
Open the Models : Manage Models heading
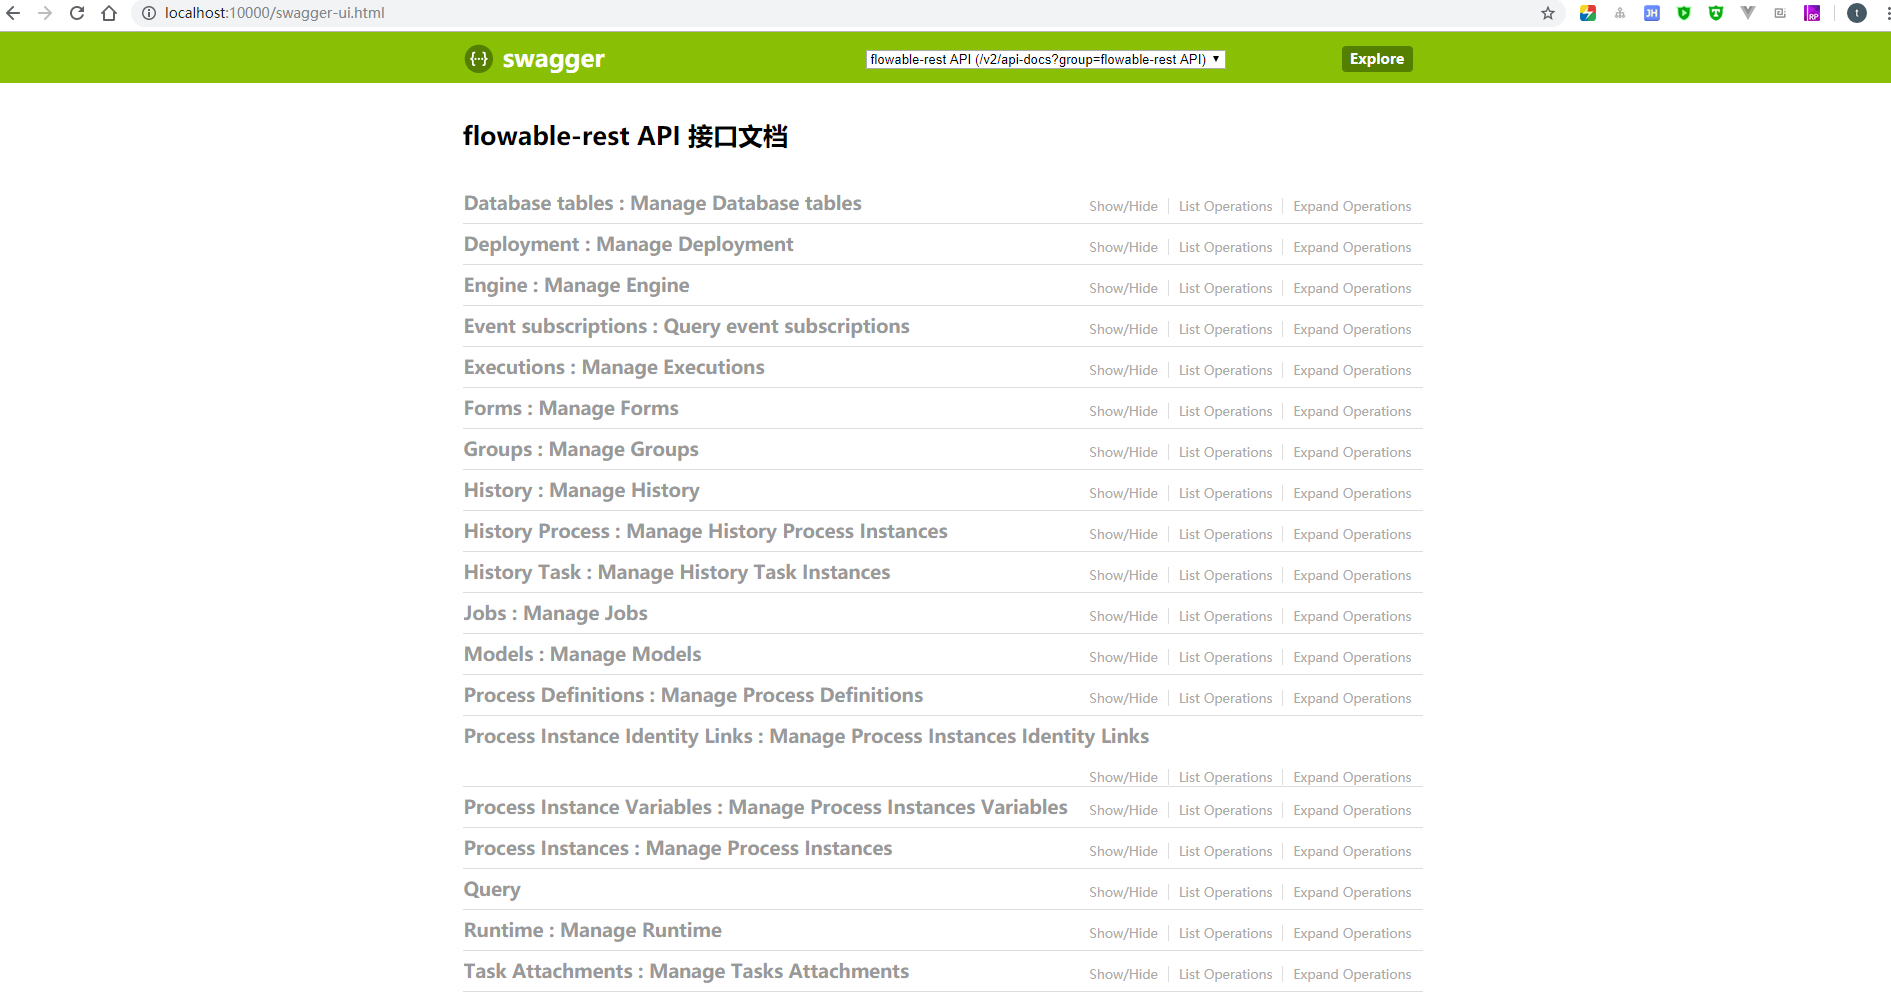coord(582,654)
